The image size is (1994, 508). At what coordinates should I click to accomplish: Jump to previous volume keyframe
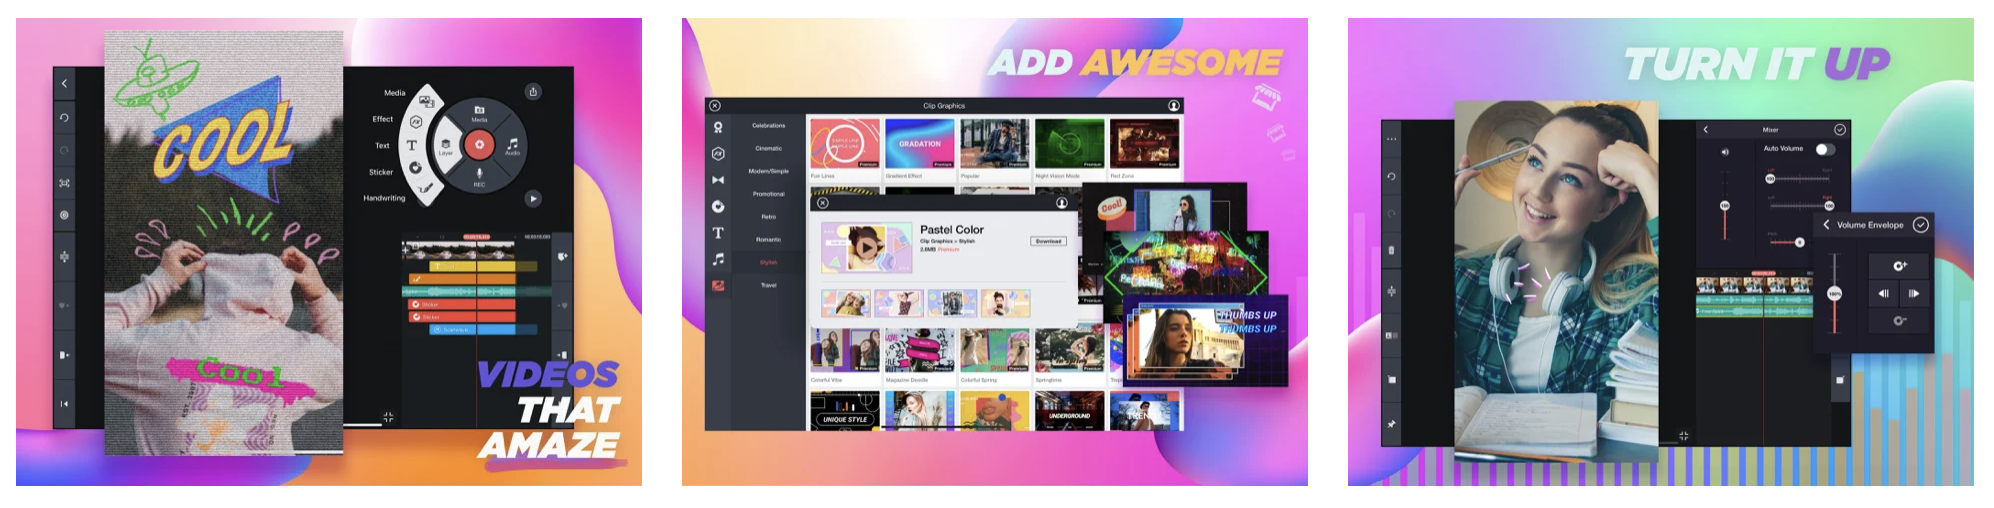[x=1884, y=293]
